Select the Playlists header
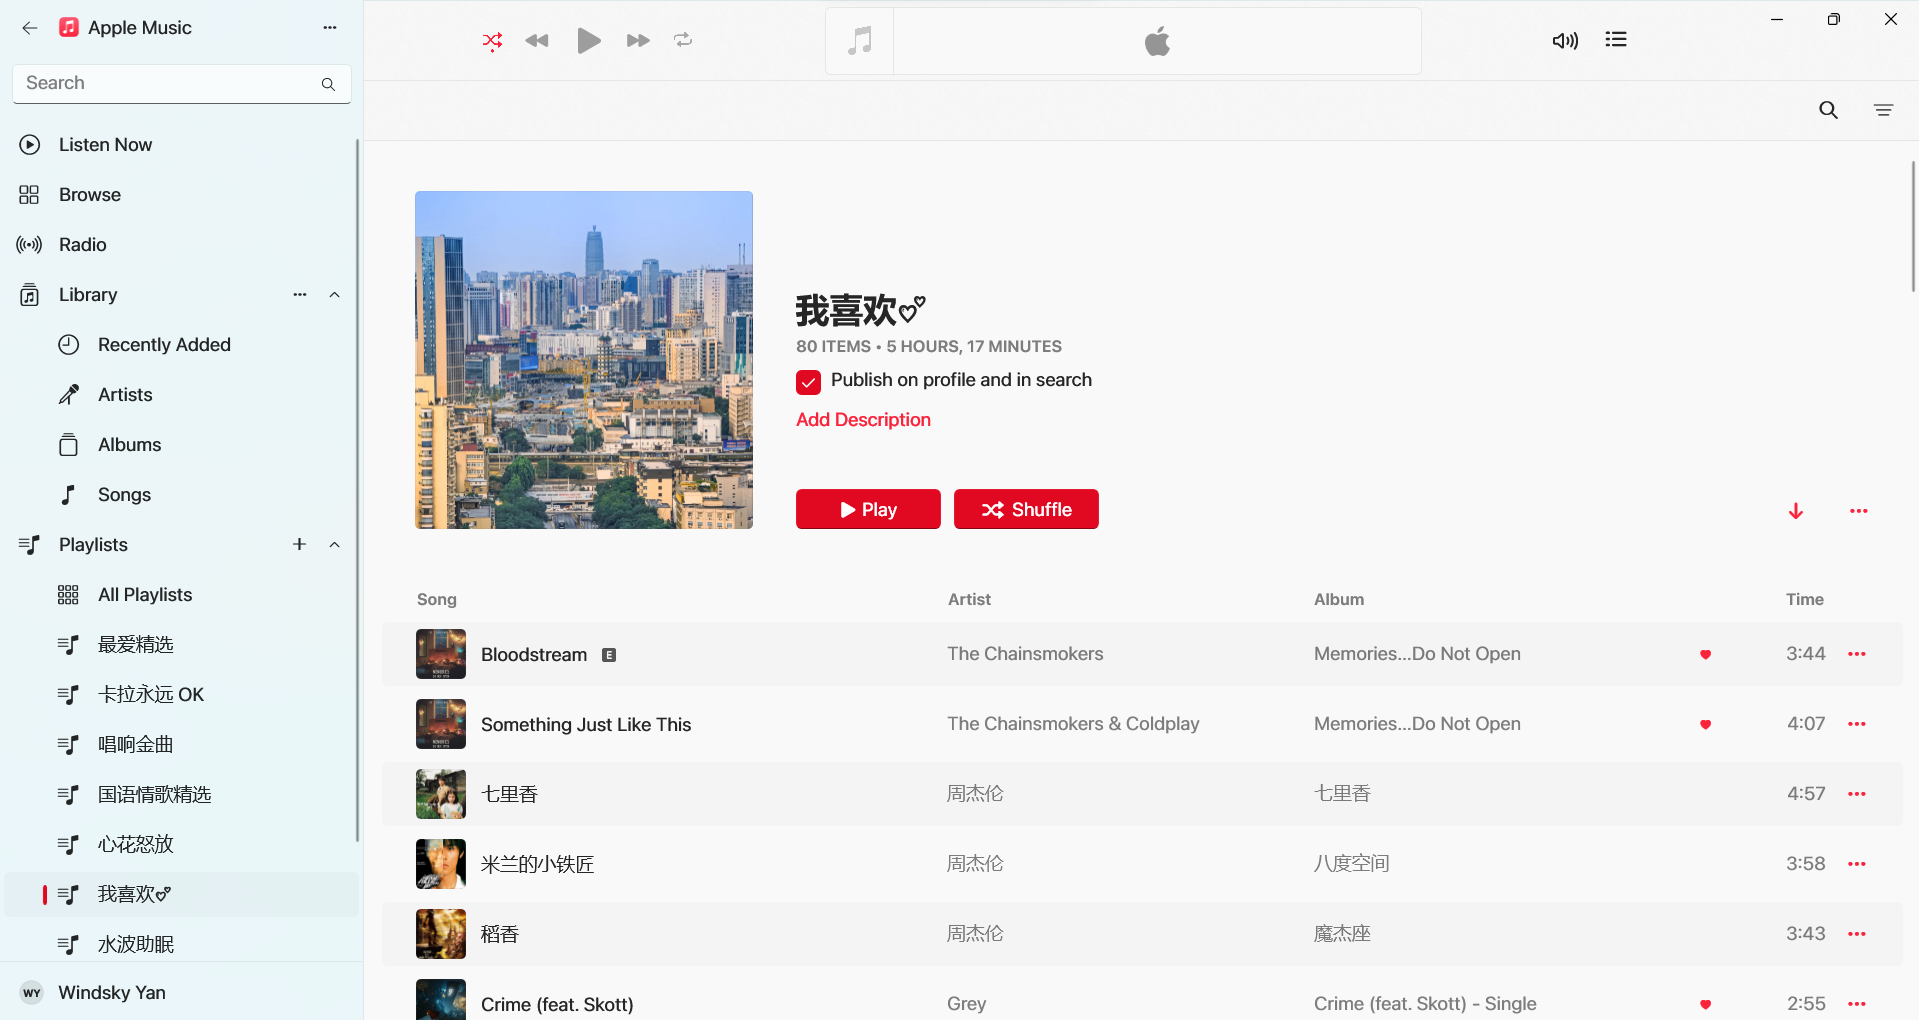This screenshot has height=1020, width=1919. [x=93, y=545]
